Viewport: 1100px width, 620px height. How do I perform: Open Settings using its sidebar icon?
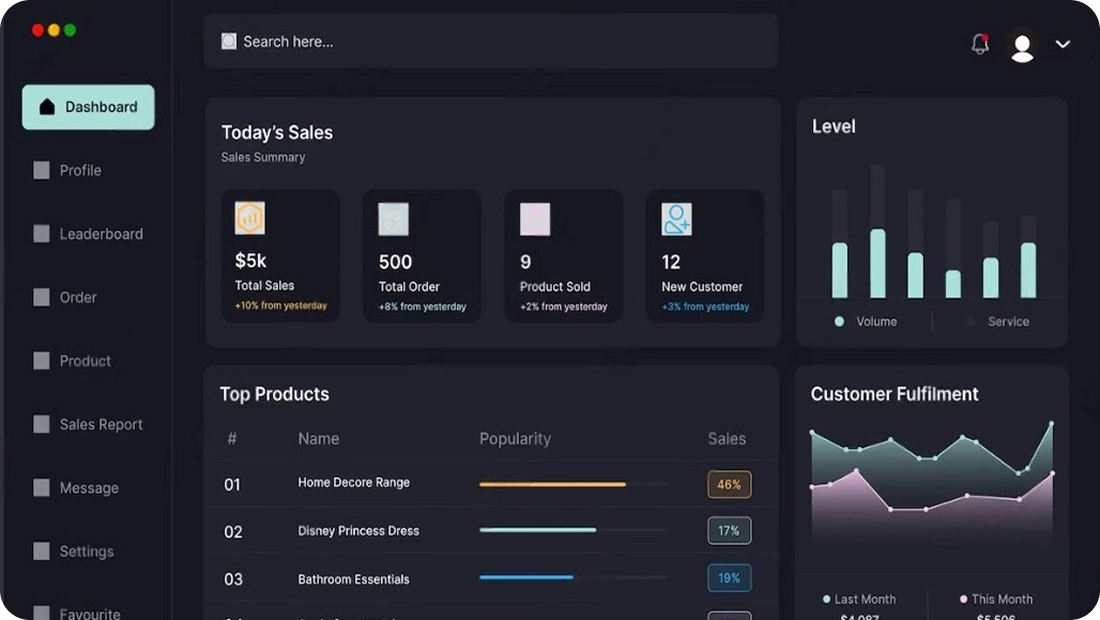click(x=41, y=551)
